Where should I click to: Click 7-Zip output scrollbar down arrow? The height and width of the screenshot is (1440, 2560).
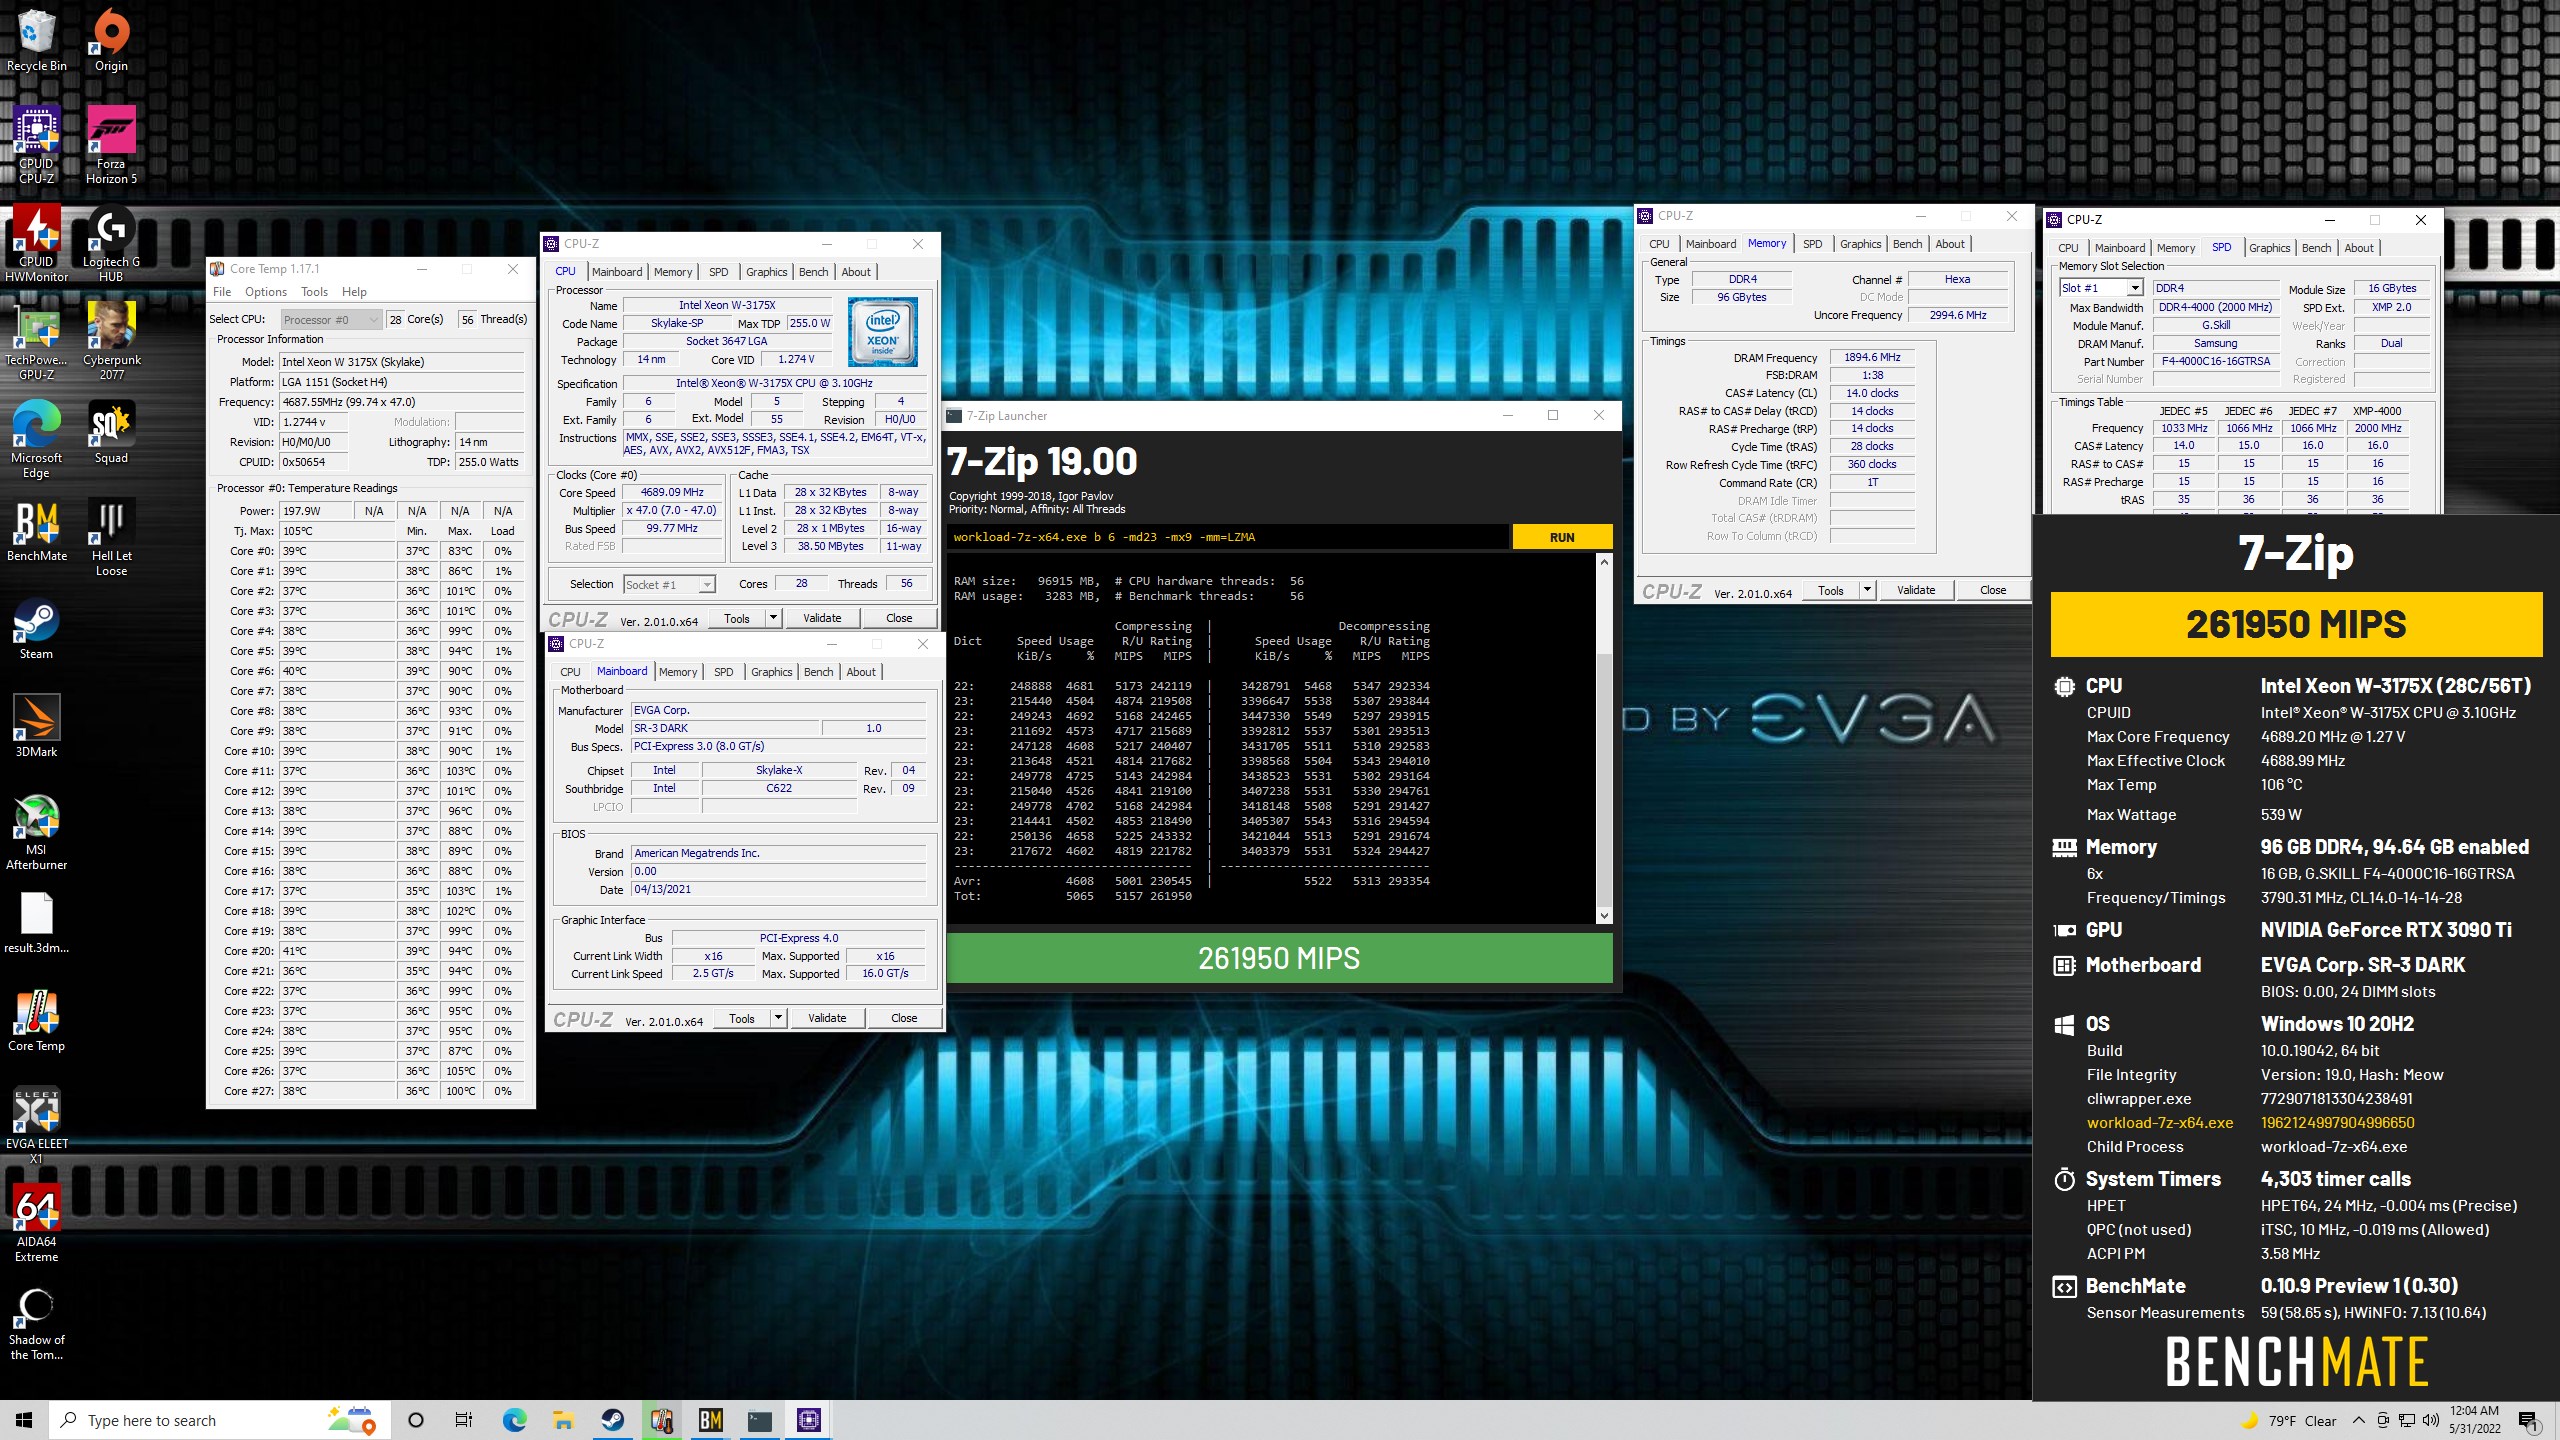point(1604,916)
